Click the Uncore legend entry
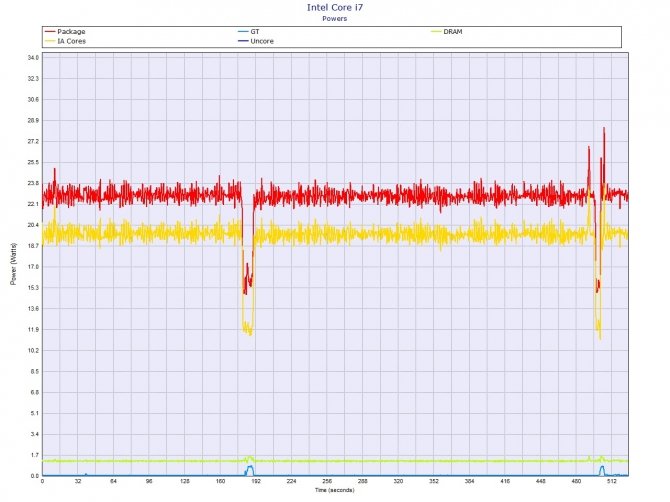 coord(256,41)
